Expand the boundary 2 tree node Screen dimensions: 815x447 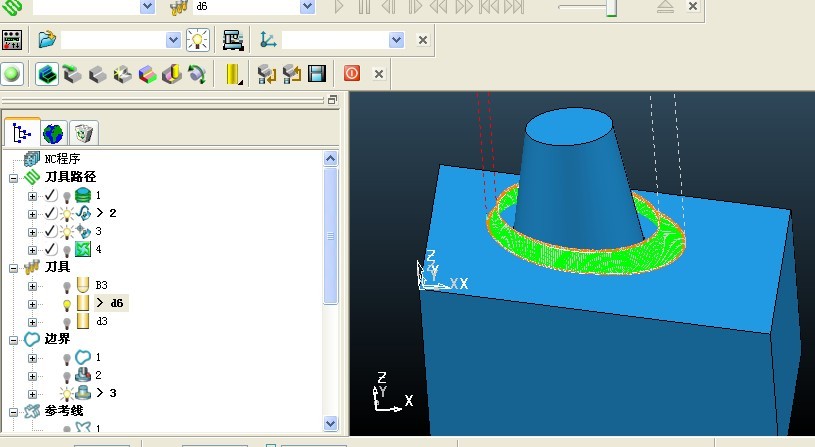coord(32,376)
